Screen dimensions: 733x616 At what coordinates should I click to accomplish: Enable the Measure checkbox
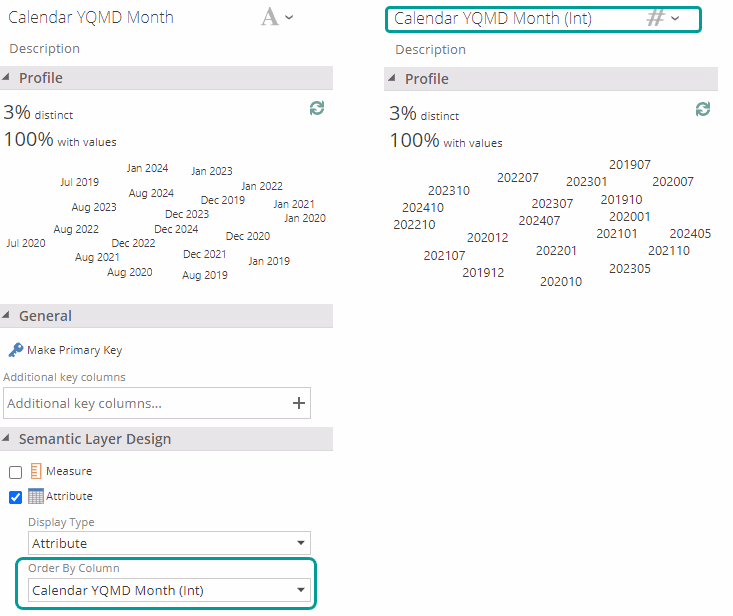[x=15, y=472]
